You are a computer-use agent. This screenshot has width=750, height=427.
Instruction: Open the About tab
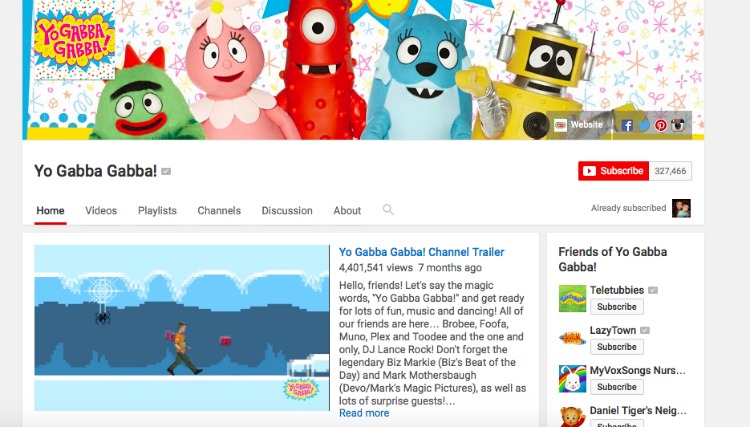click(347, 211)
